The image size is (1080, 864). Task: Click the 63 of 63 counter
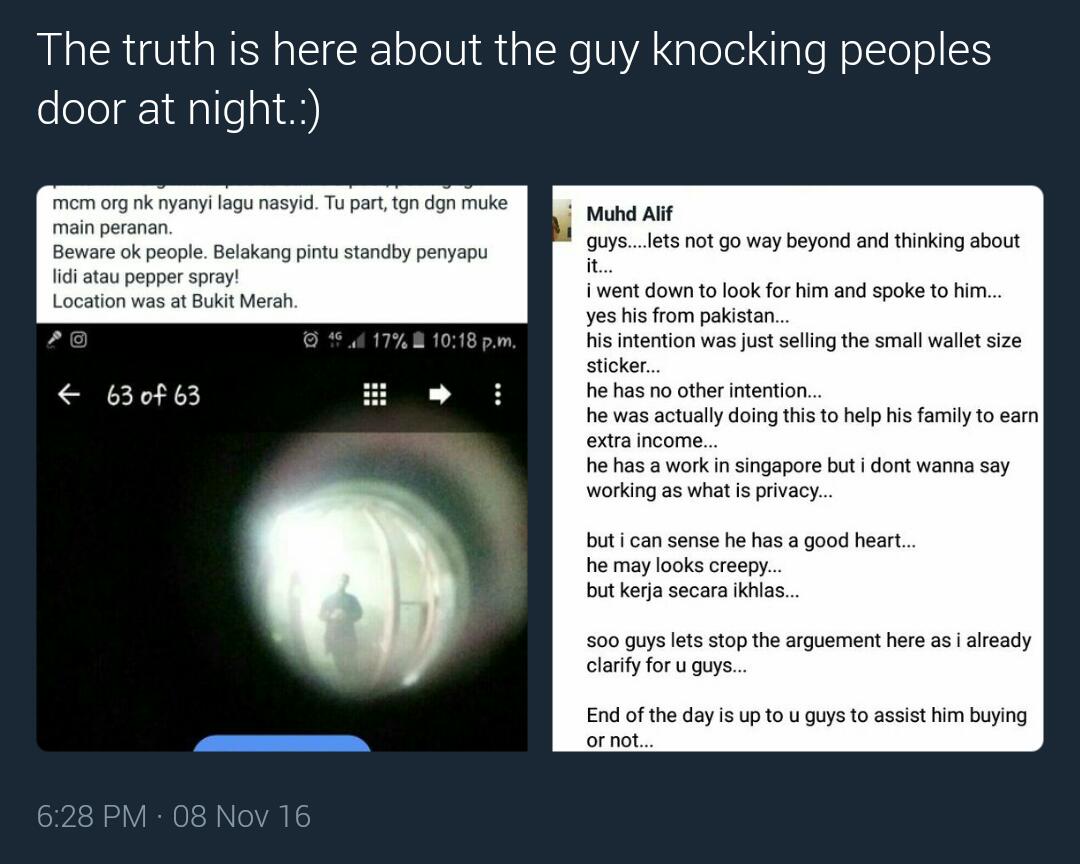tap(153, 395)
